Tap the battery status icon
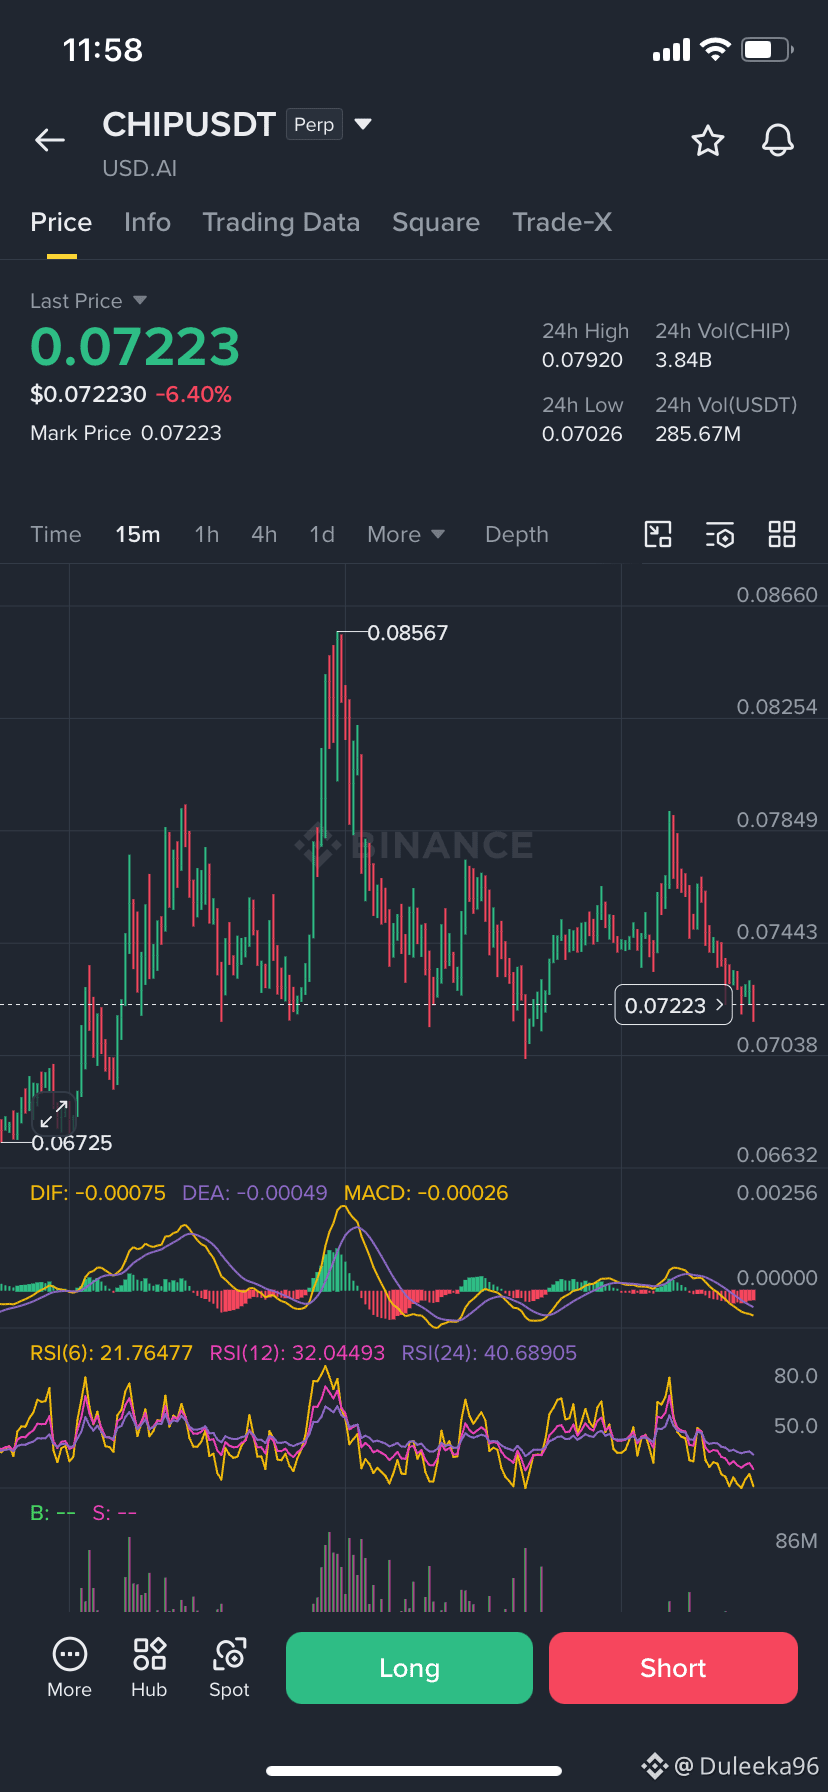The image size is (828, 1792). [x=767, y=50]
